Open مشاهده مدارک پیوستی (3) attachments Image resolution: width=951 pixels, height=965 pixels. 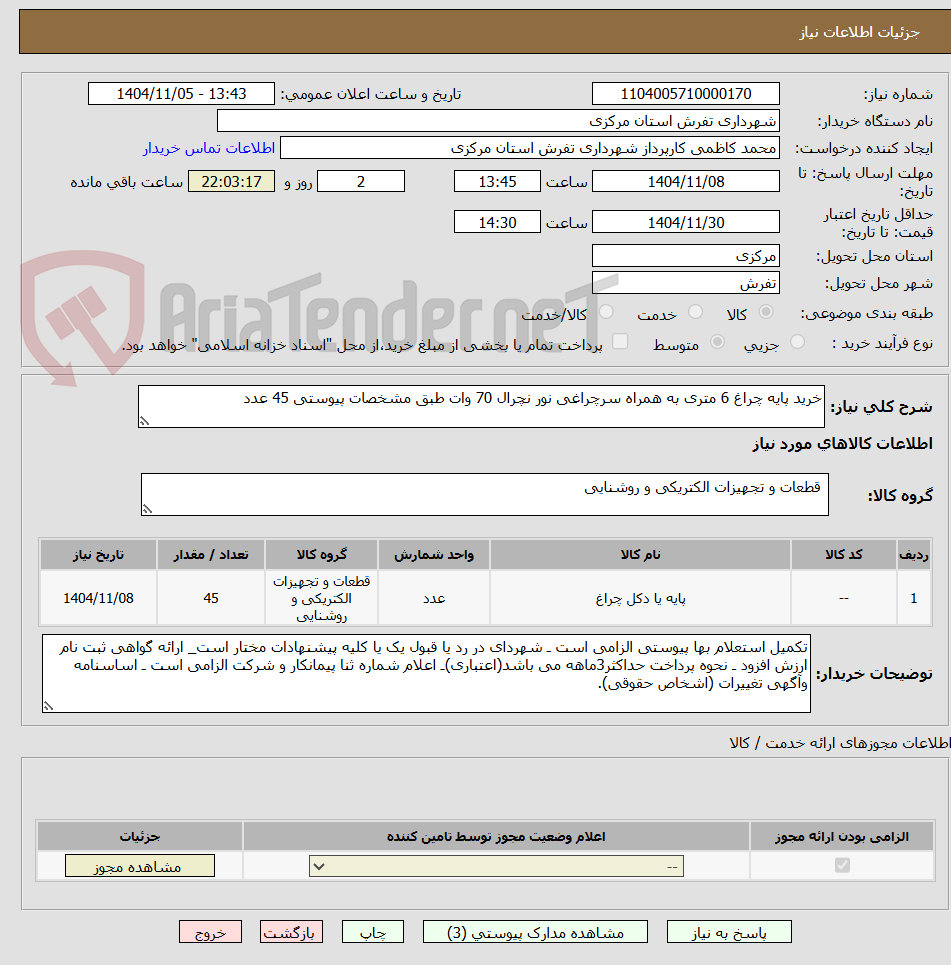pyautogui.click(x=535, y=932)
